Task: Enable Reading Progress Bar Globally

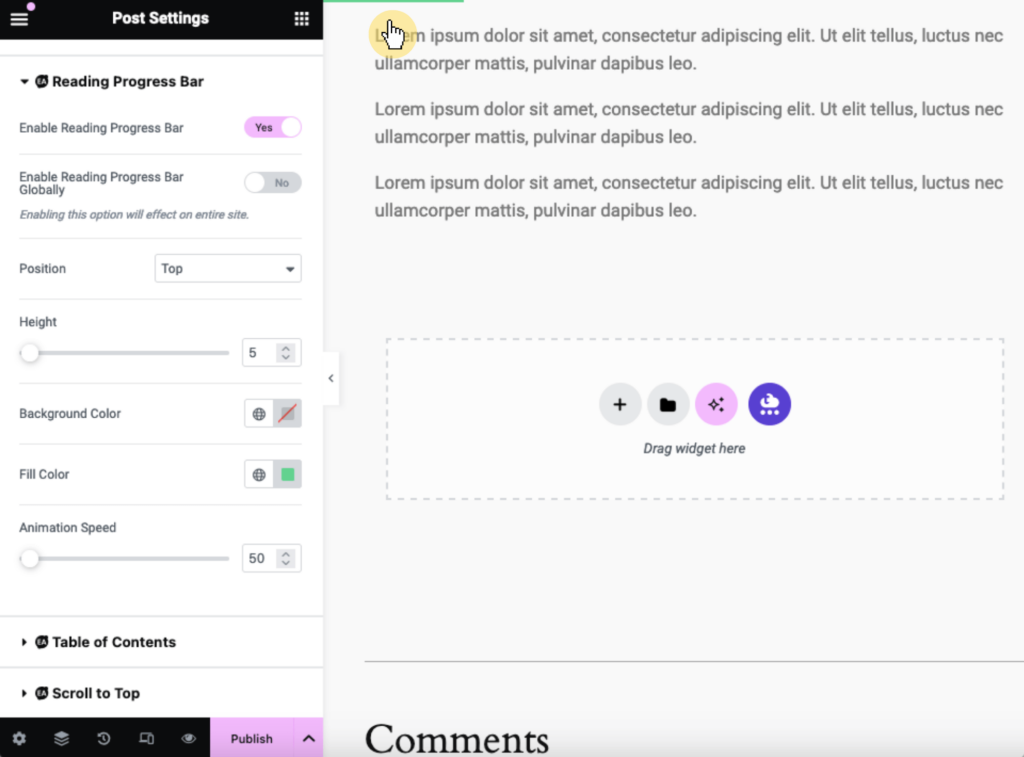Action: click(x=273, y=183)
